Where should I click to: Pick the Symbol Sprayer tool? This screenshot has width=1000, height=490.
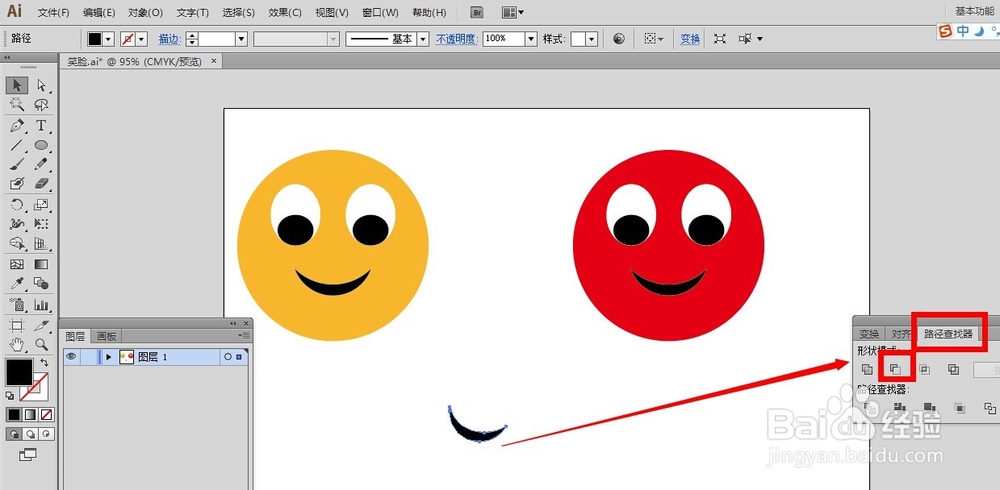pos(17,304)
